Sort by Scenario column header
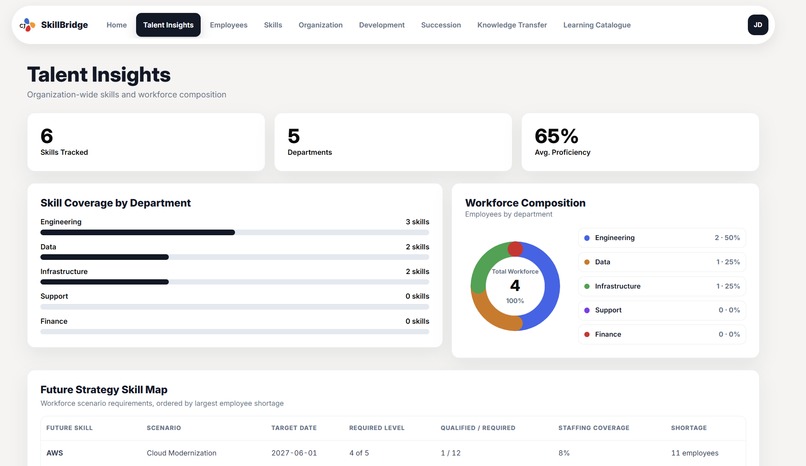This screenshot has height=466, width=806. pos(163,428)
